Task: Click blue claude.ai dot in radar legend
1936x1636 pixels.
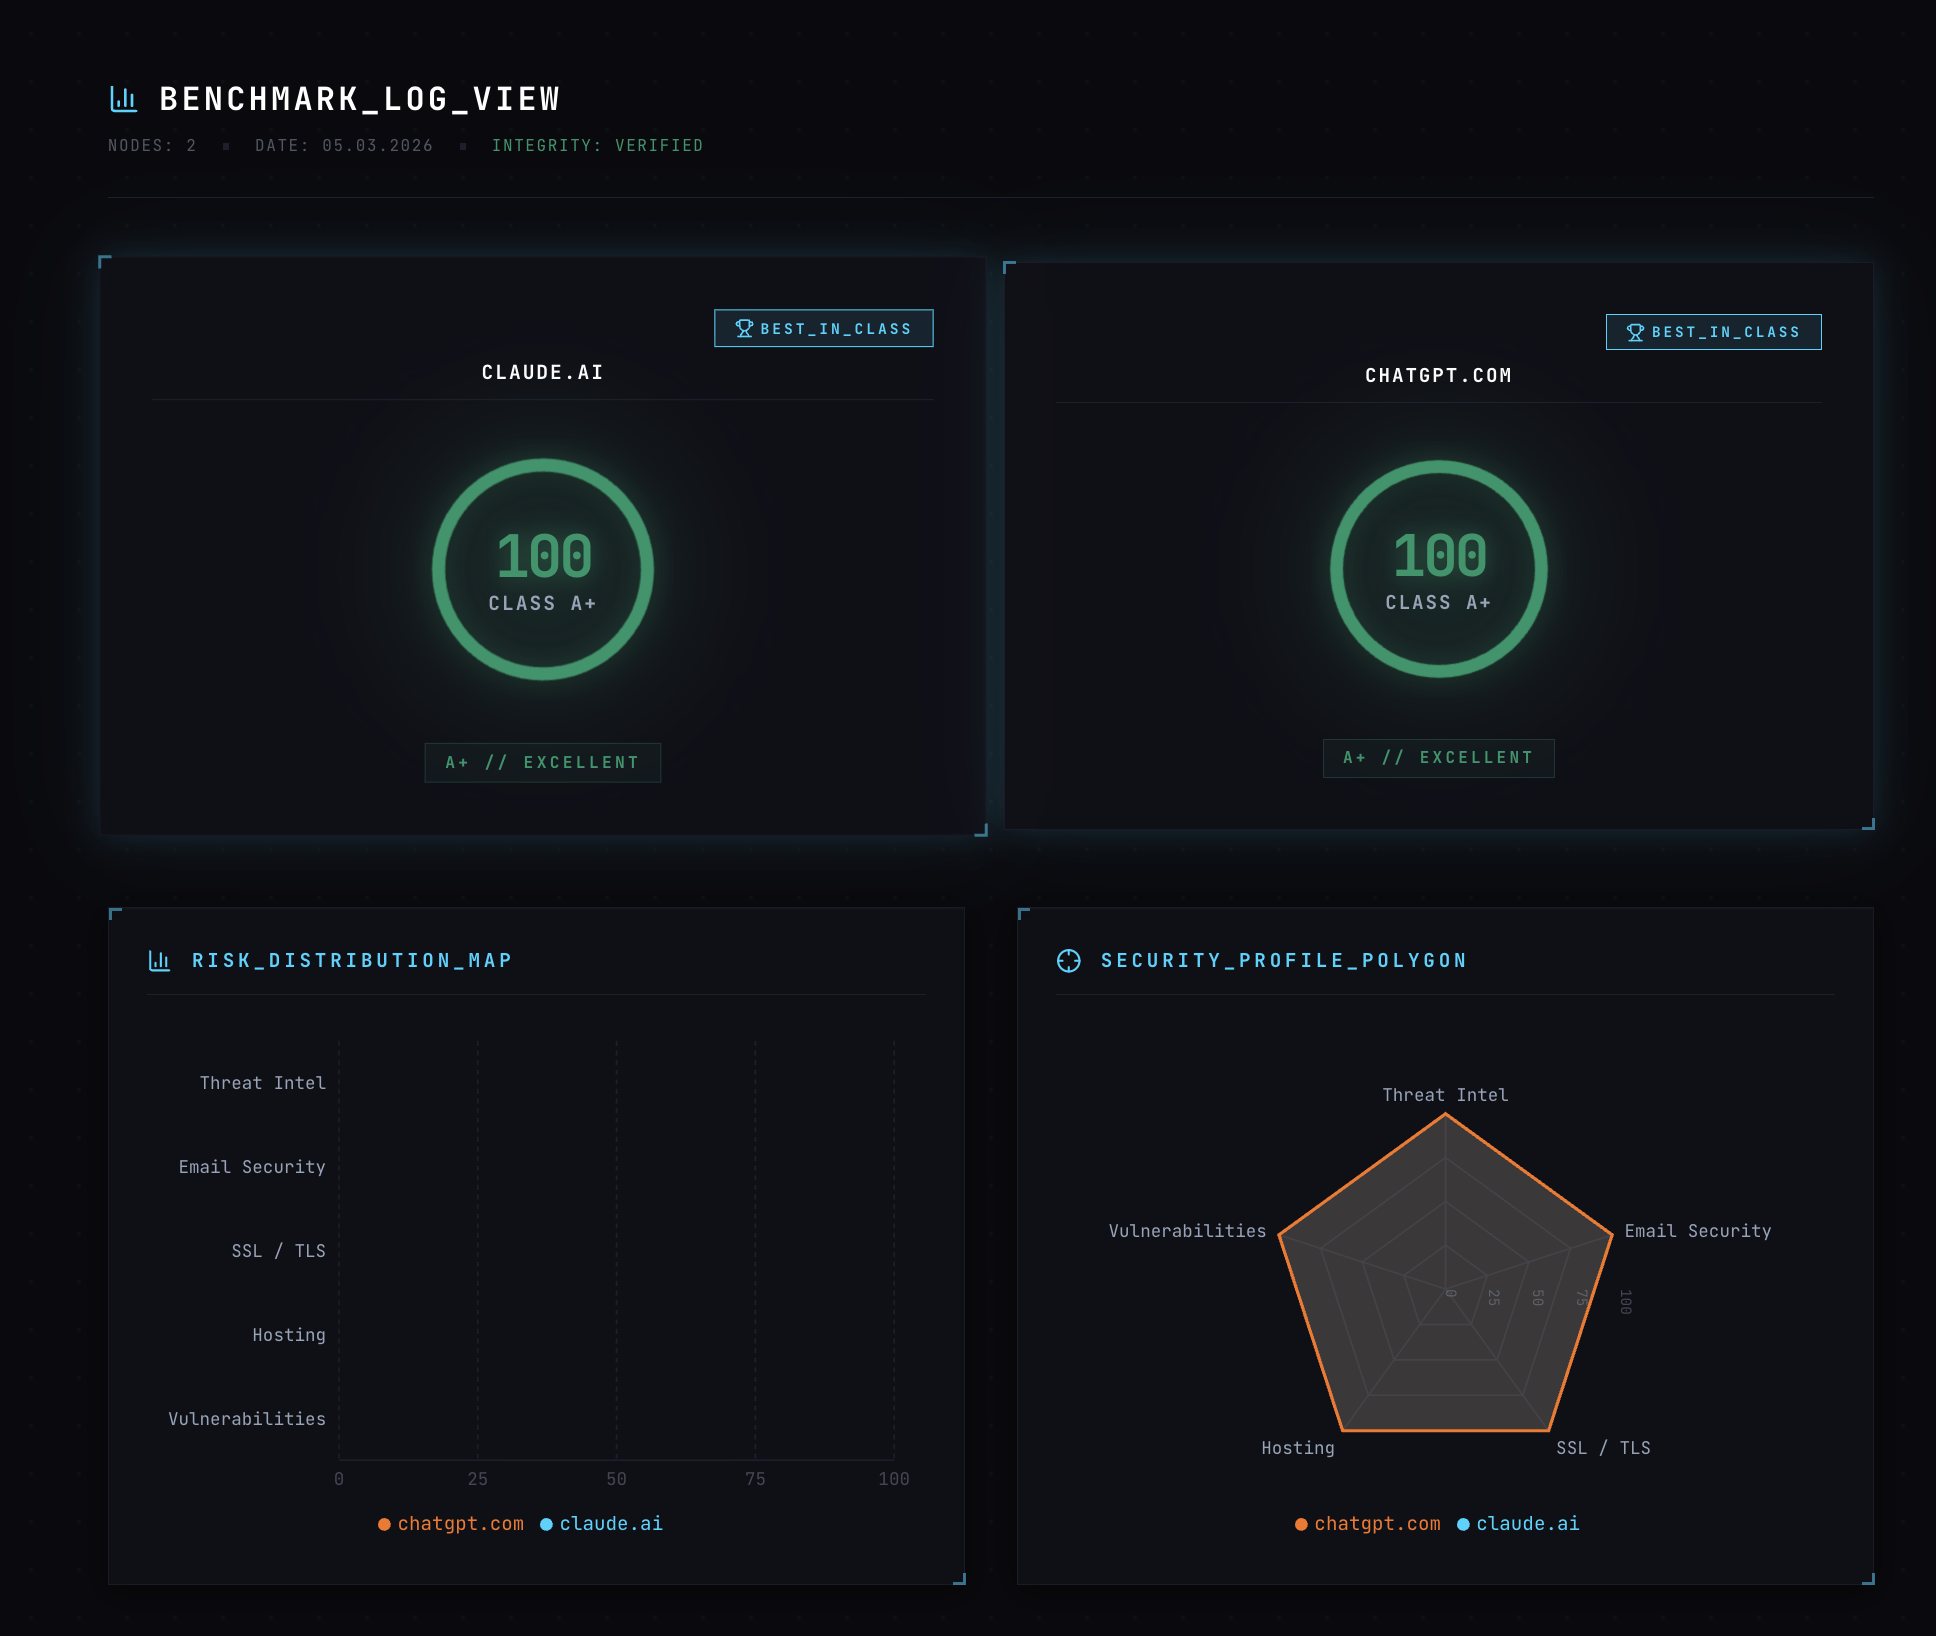Action: (x=1463, y=1524)
